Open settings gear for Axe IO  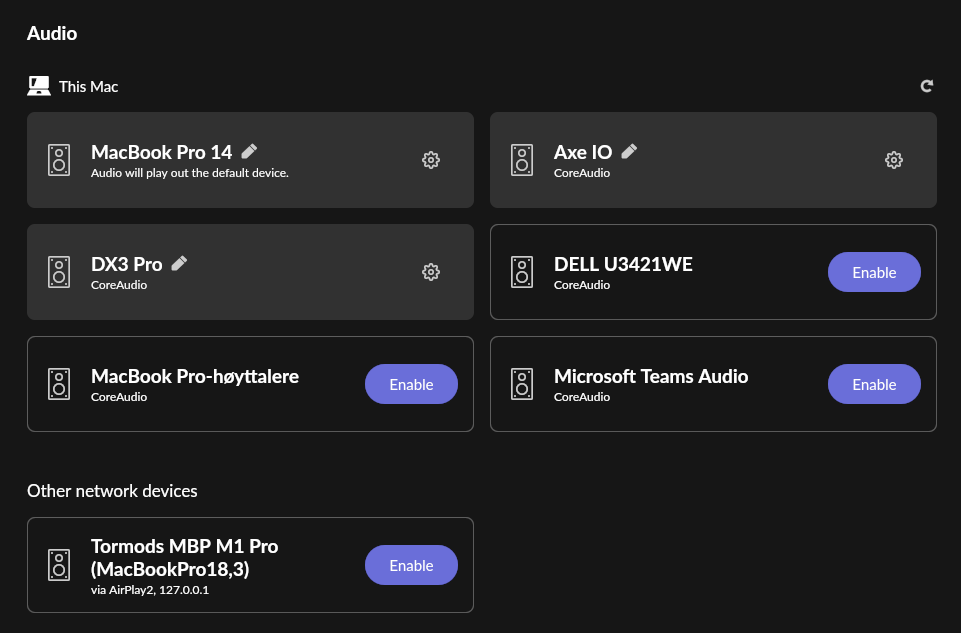(894, 160)
